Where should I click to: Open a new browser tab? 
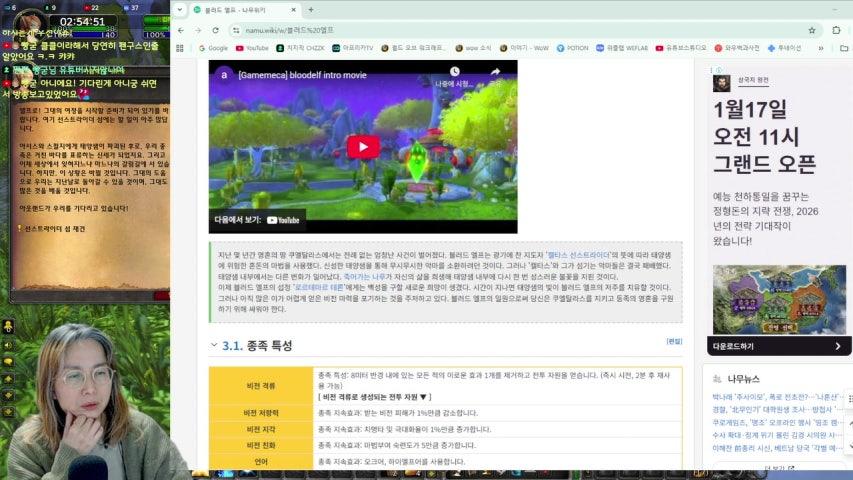pos(312,10)
